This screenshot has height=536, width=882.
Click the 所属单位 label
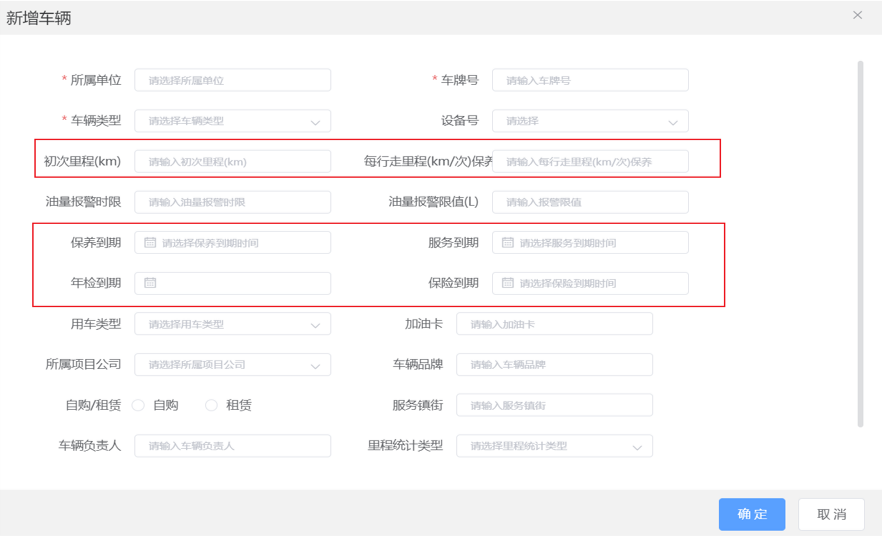[96, 80]
